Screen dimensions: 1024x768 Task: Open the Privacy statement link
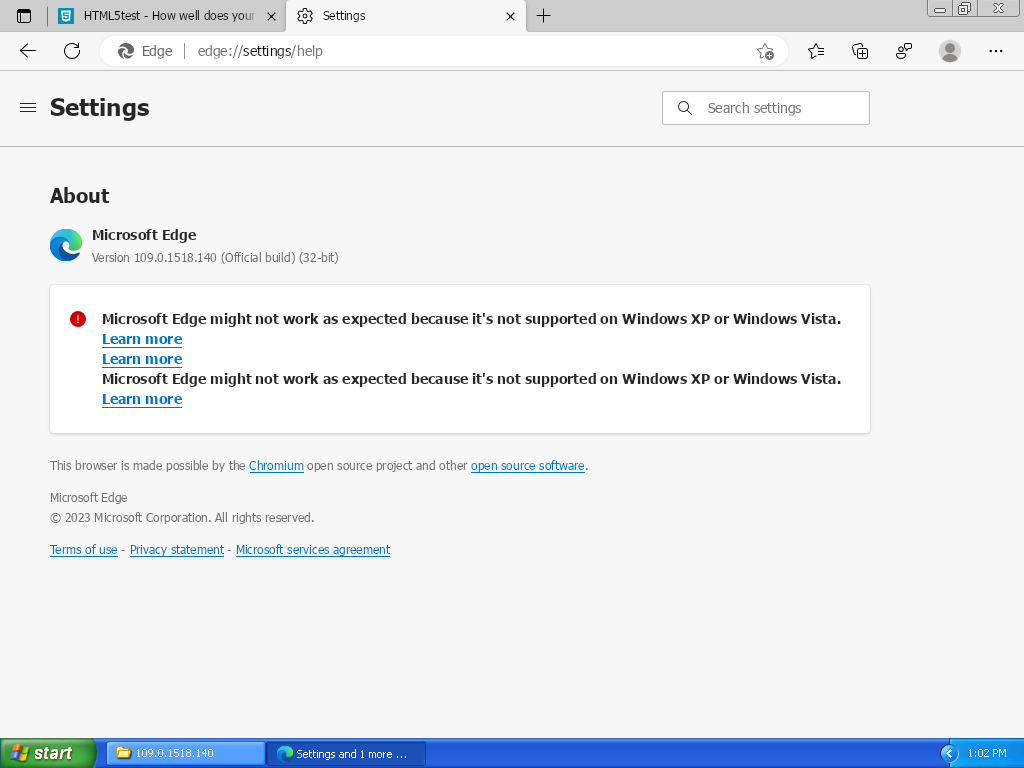177,550
